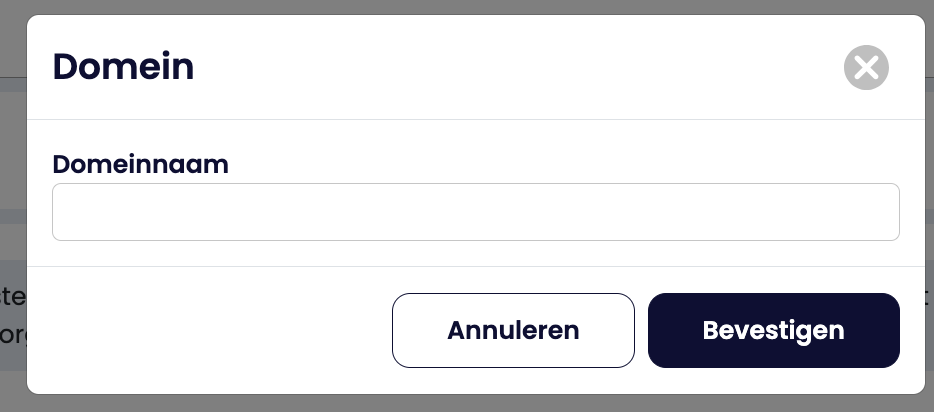Click the grey circular X icon
Image resolution: width=934 pixels, height=412 pixels.
866,68
